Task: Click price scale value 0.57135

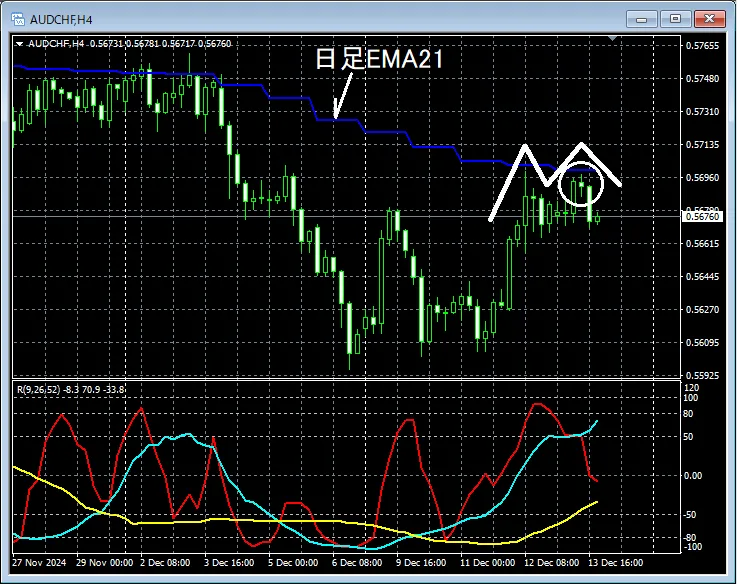Action: (x=702, y=144)
